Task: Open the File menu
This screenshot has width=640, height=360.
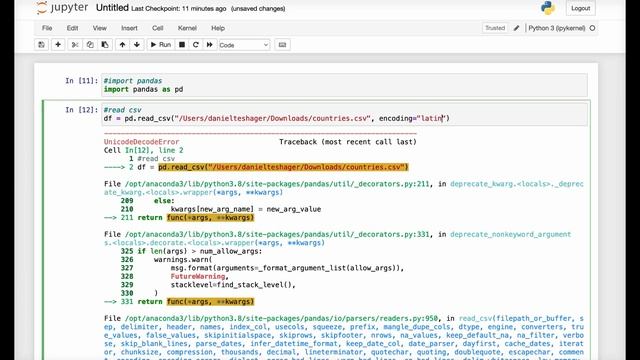Action: pos(47,28)
